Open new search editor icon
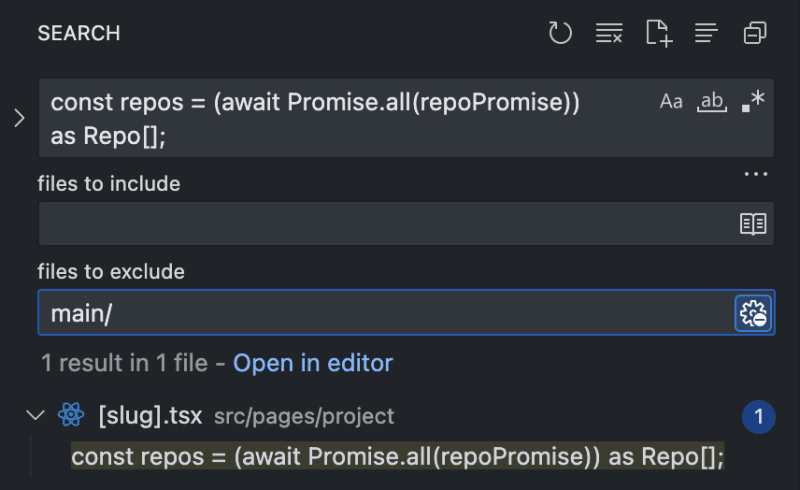The width and height of the screenshot is (800, 490). 659,33
